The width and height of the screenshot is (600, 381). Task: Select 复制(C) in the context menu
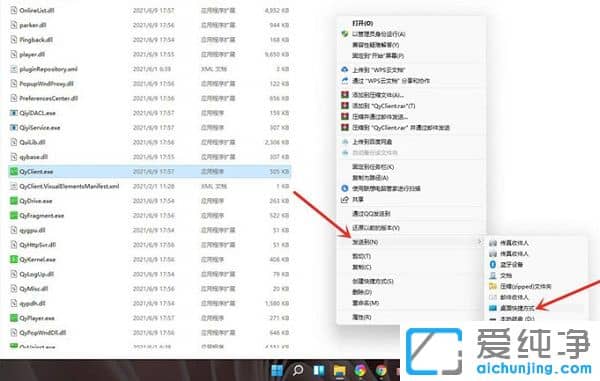(x=362, y=267)
